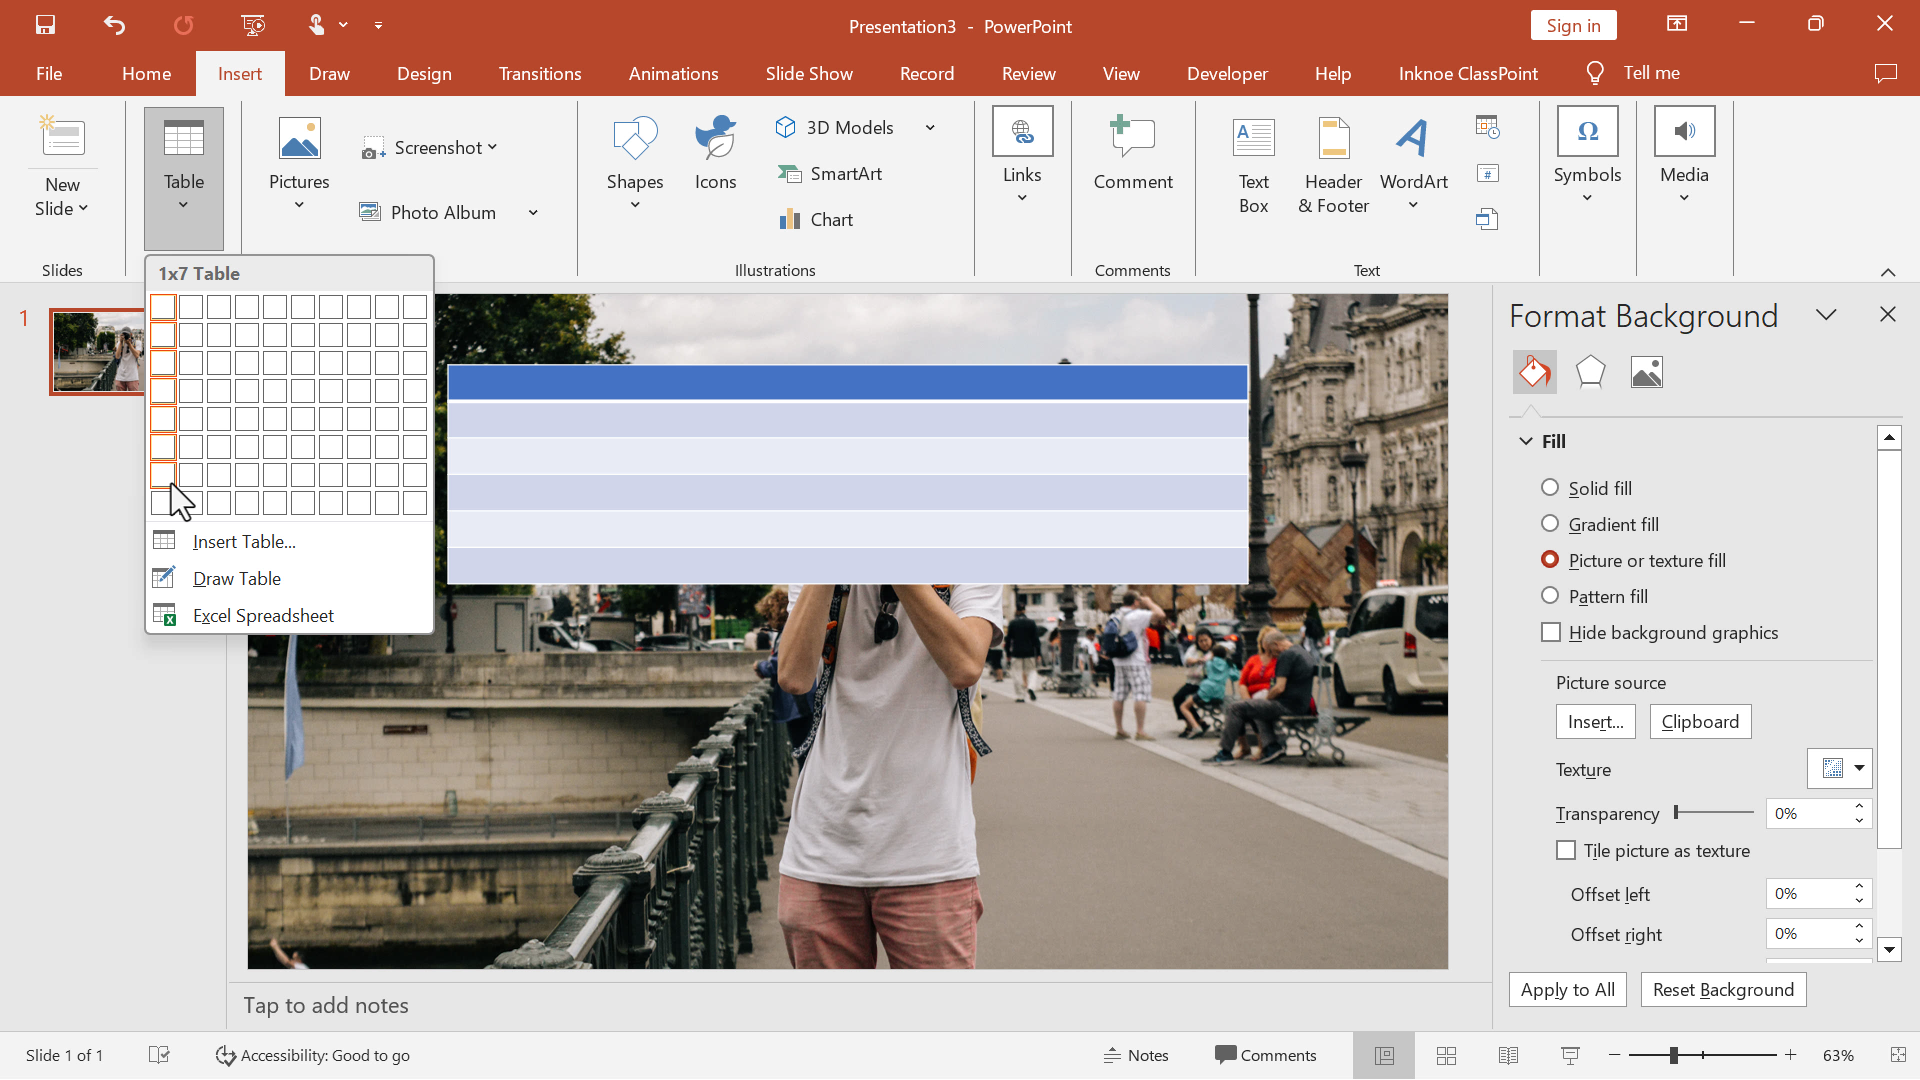Click the Reset Background button
This screenshot has width=1920, height=1080.
coord(1722,989)
